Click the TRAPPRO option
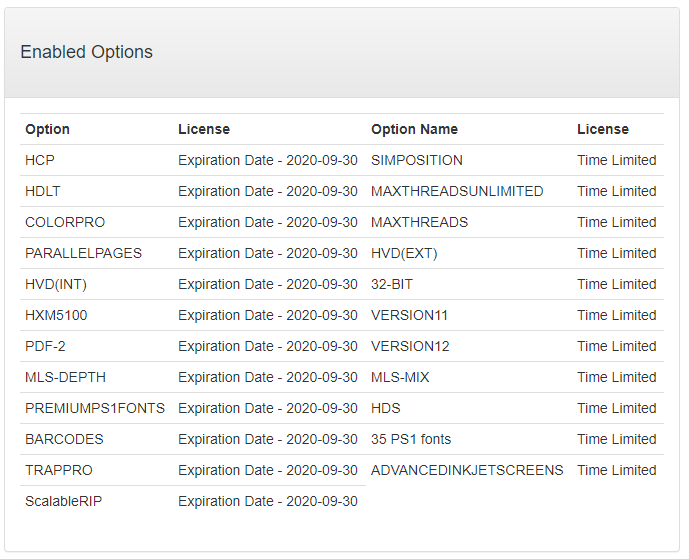The image size is (689, 559). (58, 470)
